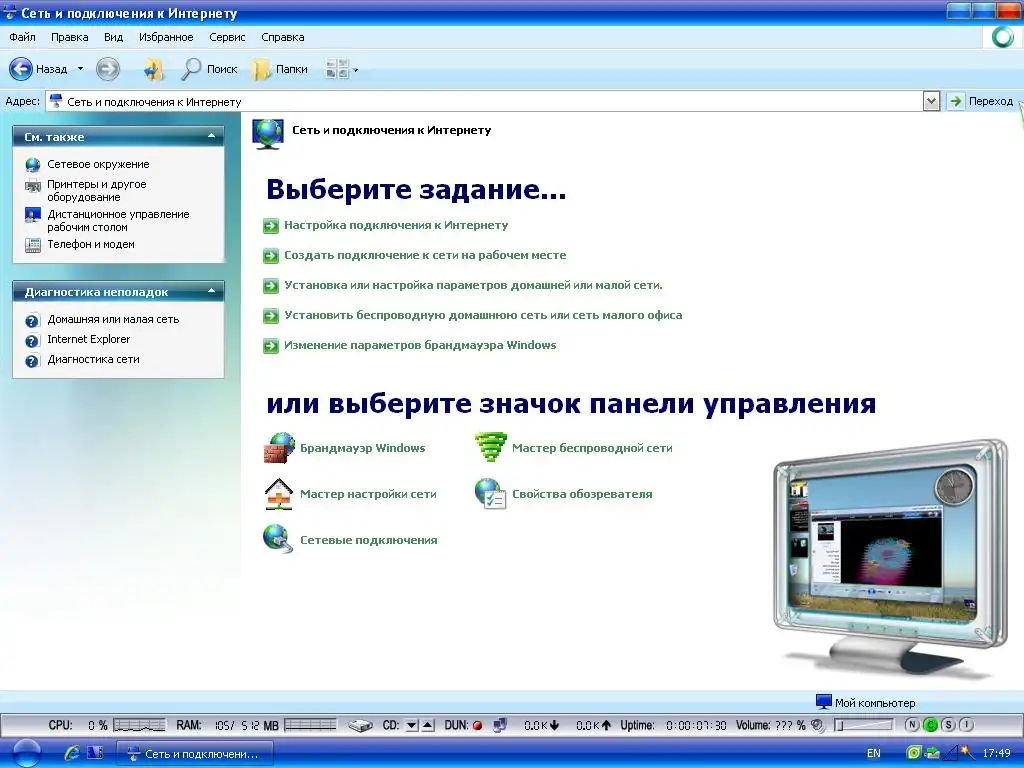Select Создать подключение к сети на рабочем месте
The image size is (1024, 768).
tap(425, 255)
